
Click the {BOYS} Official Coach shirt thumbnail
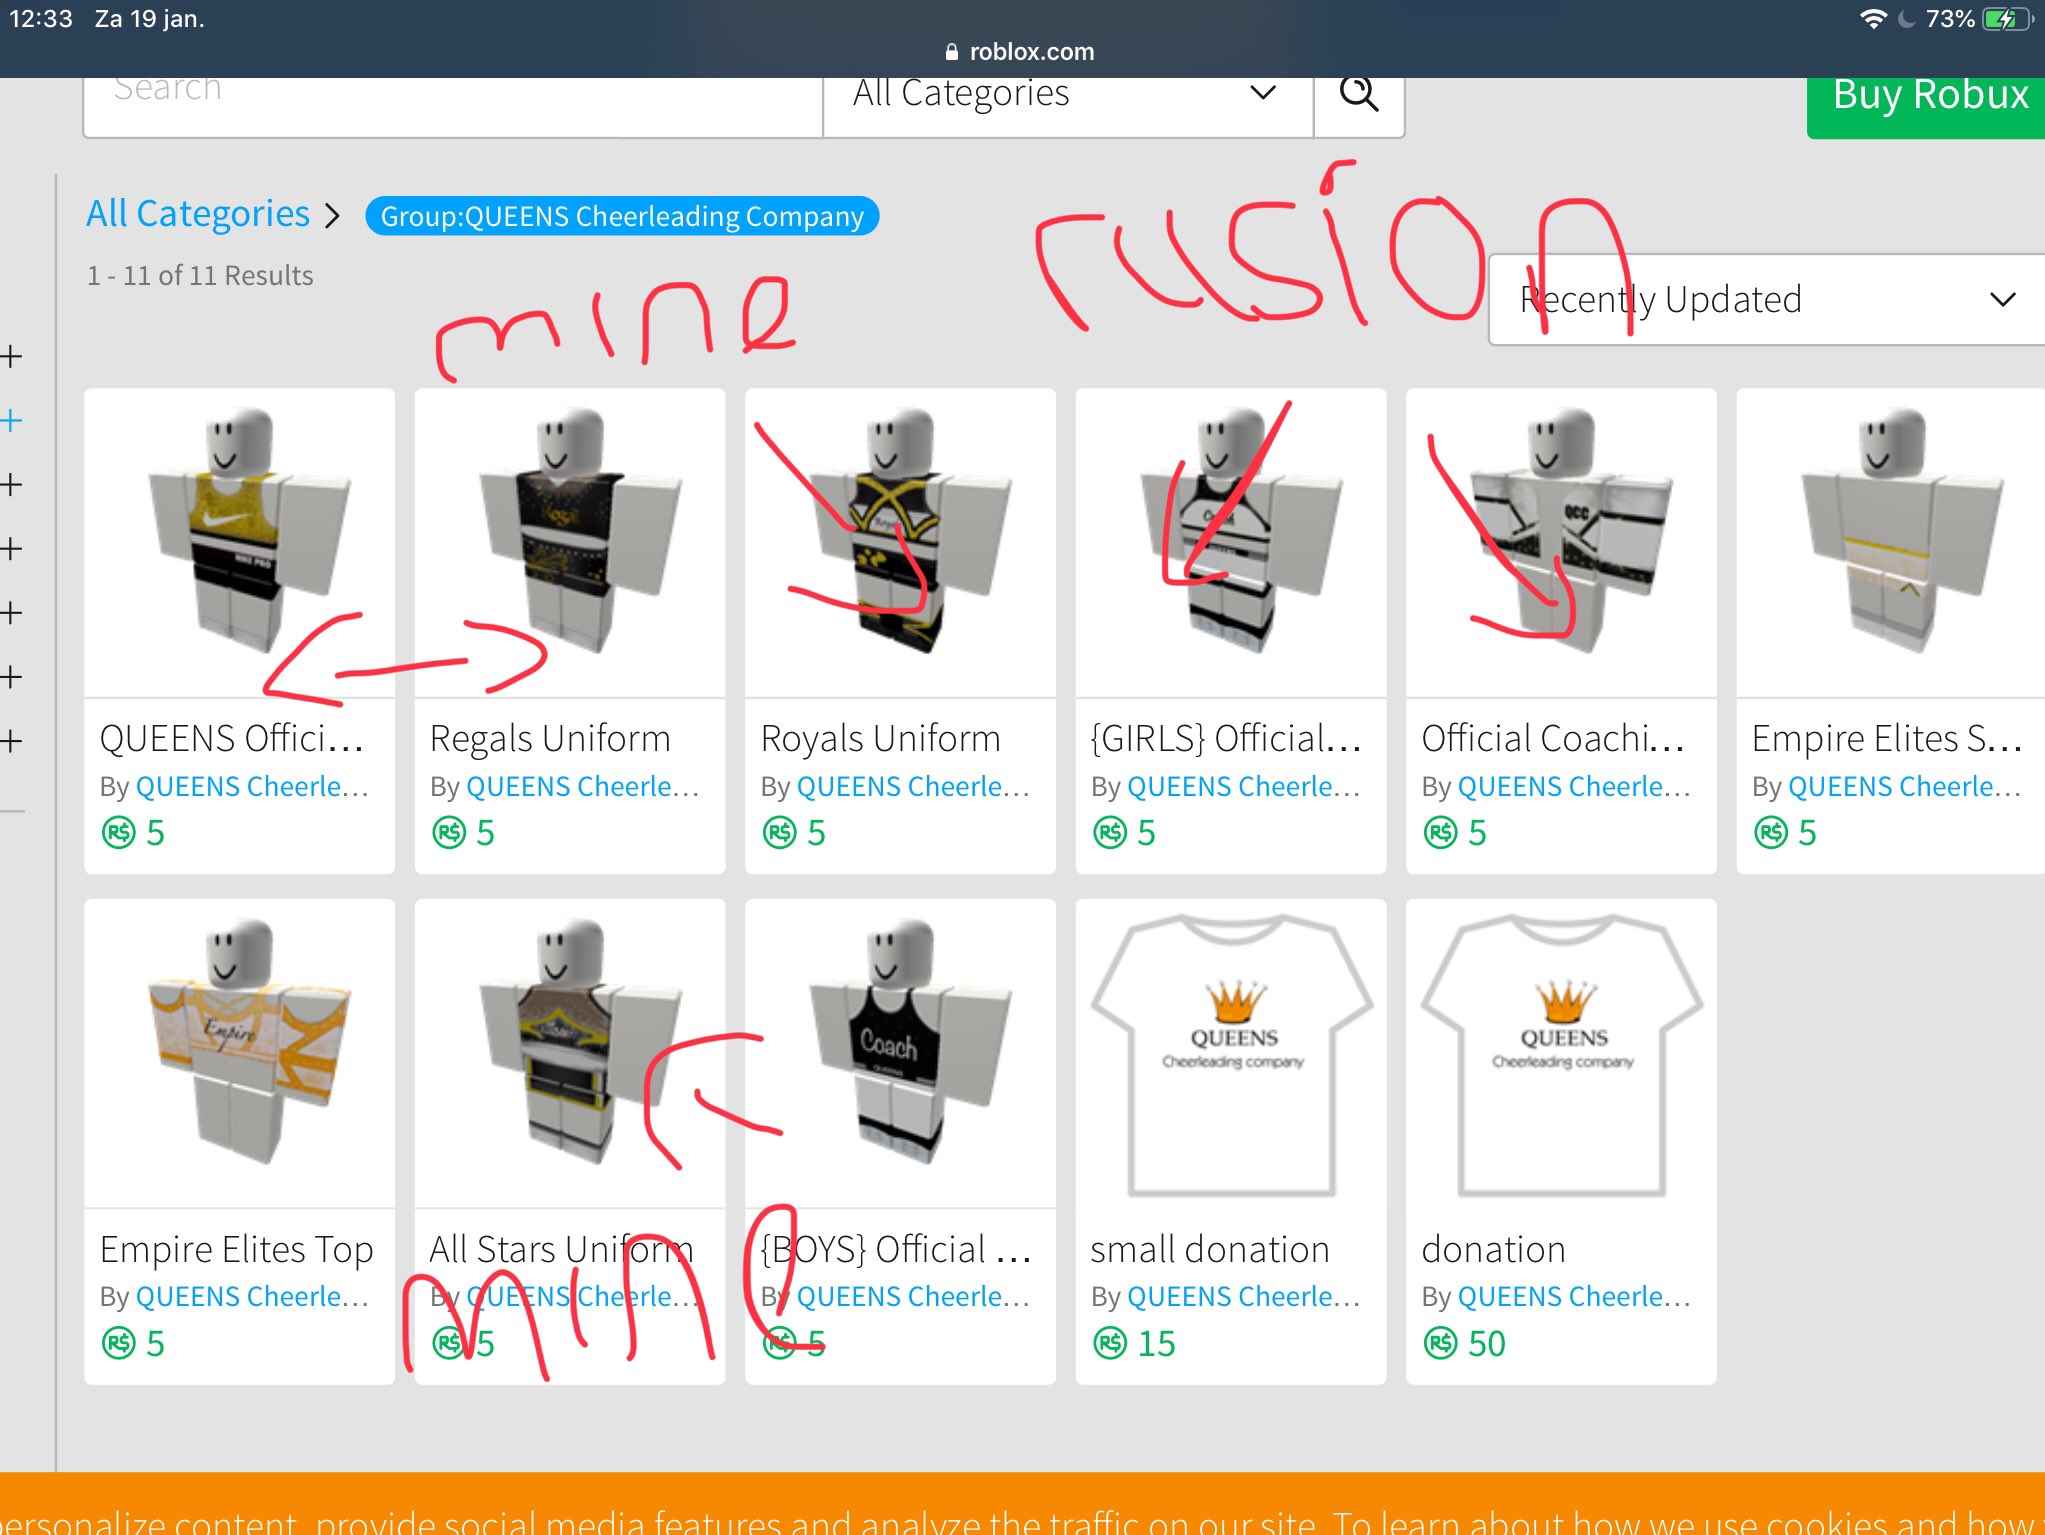click(900, 1053)
